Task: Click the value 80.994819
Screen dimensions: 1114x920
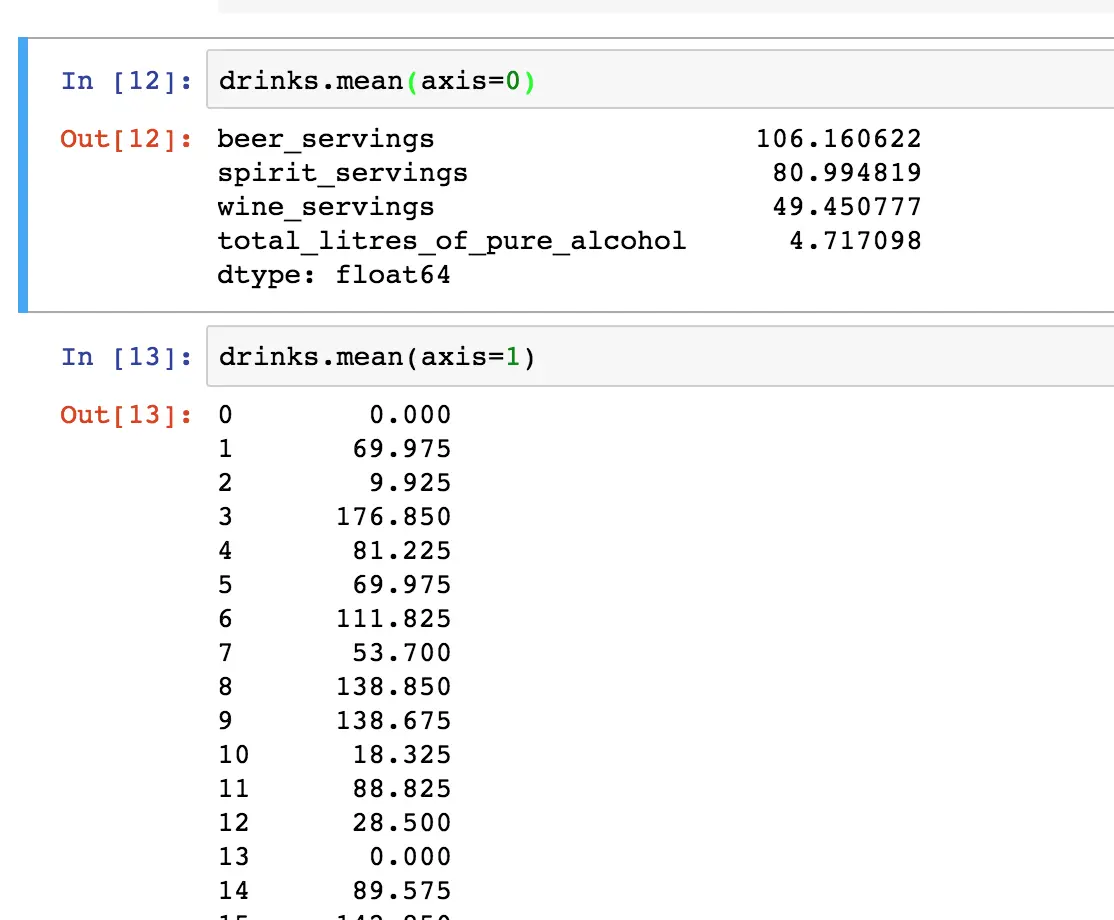Action: click(x=848, y=173)
